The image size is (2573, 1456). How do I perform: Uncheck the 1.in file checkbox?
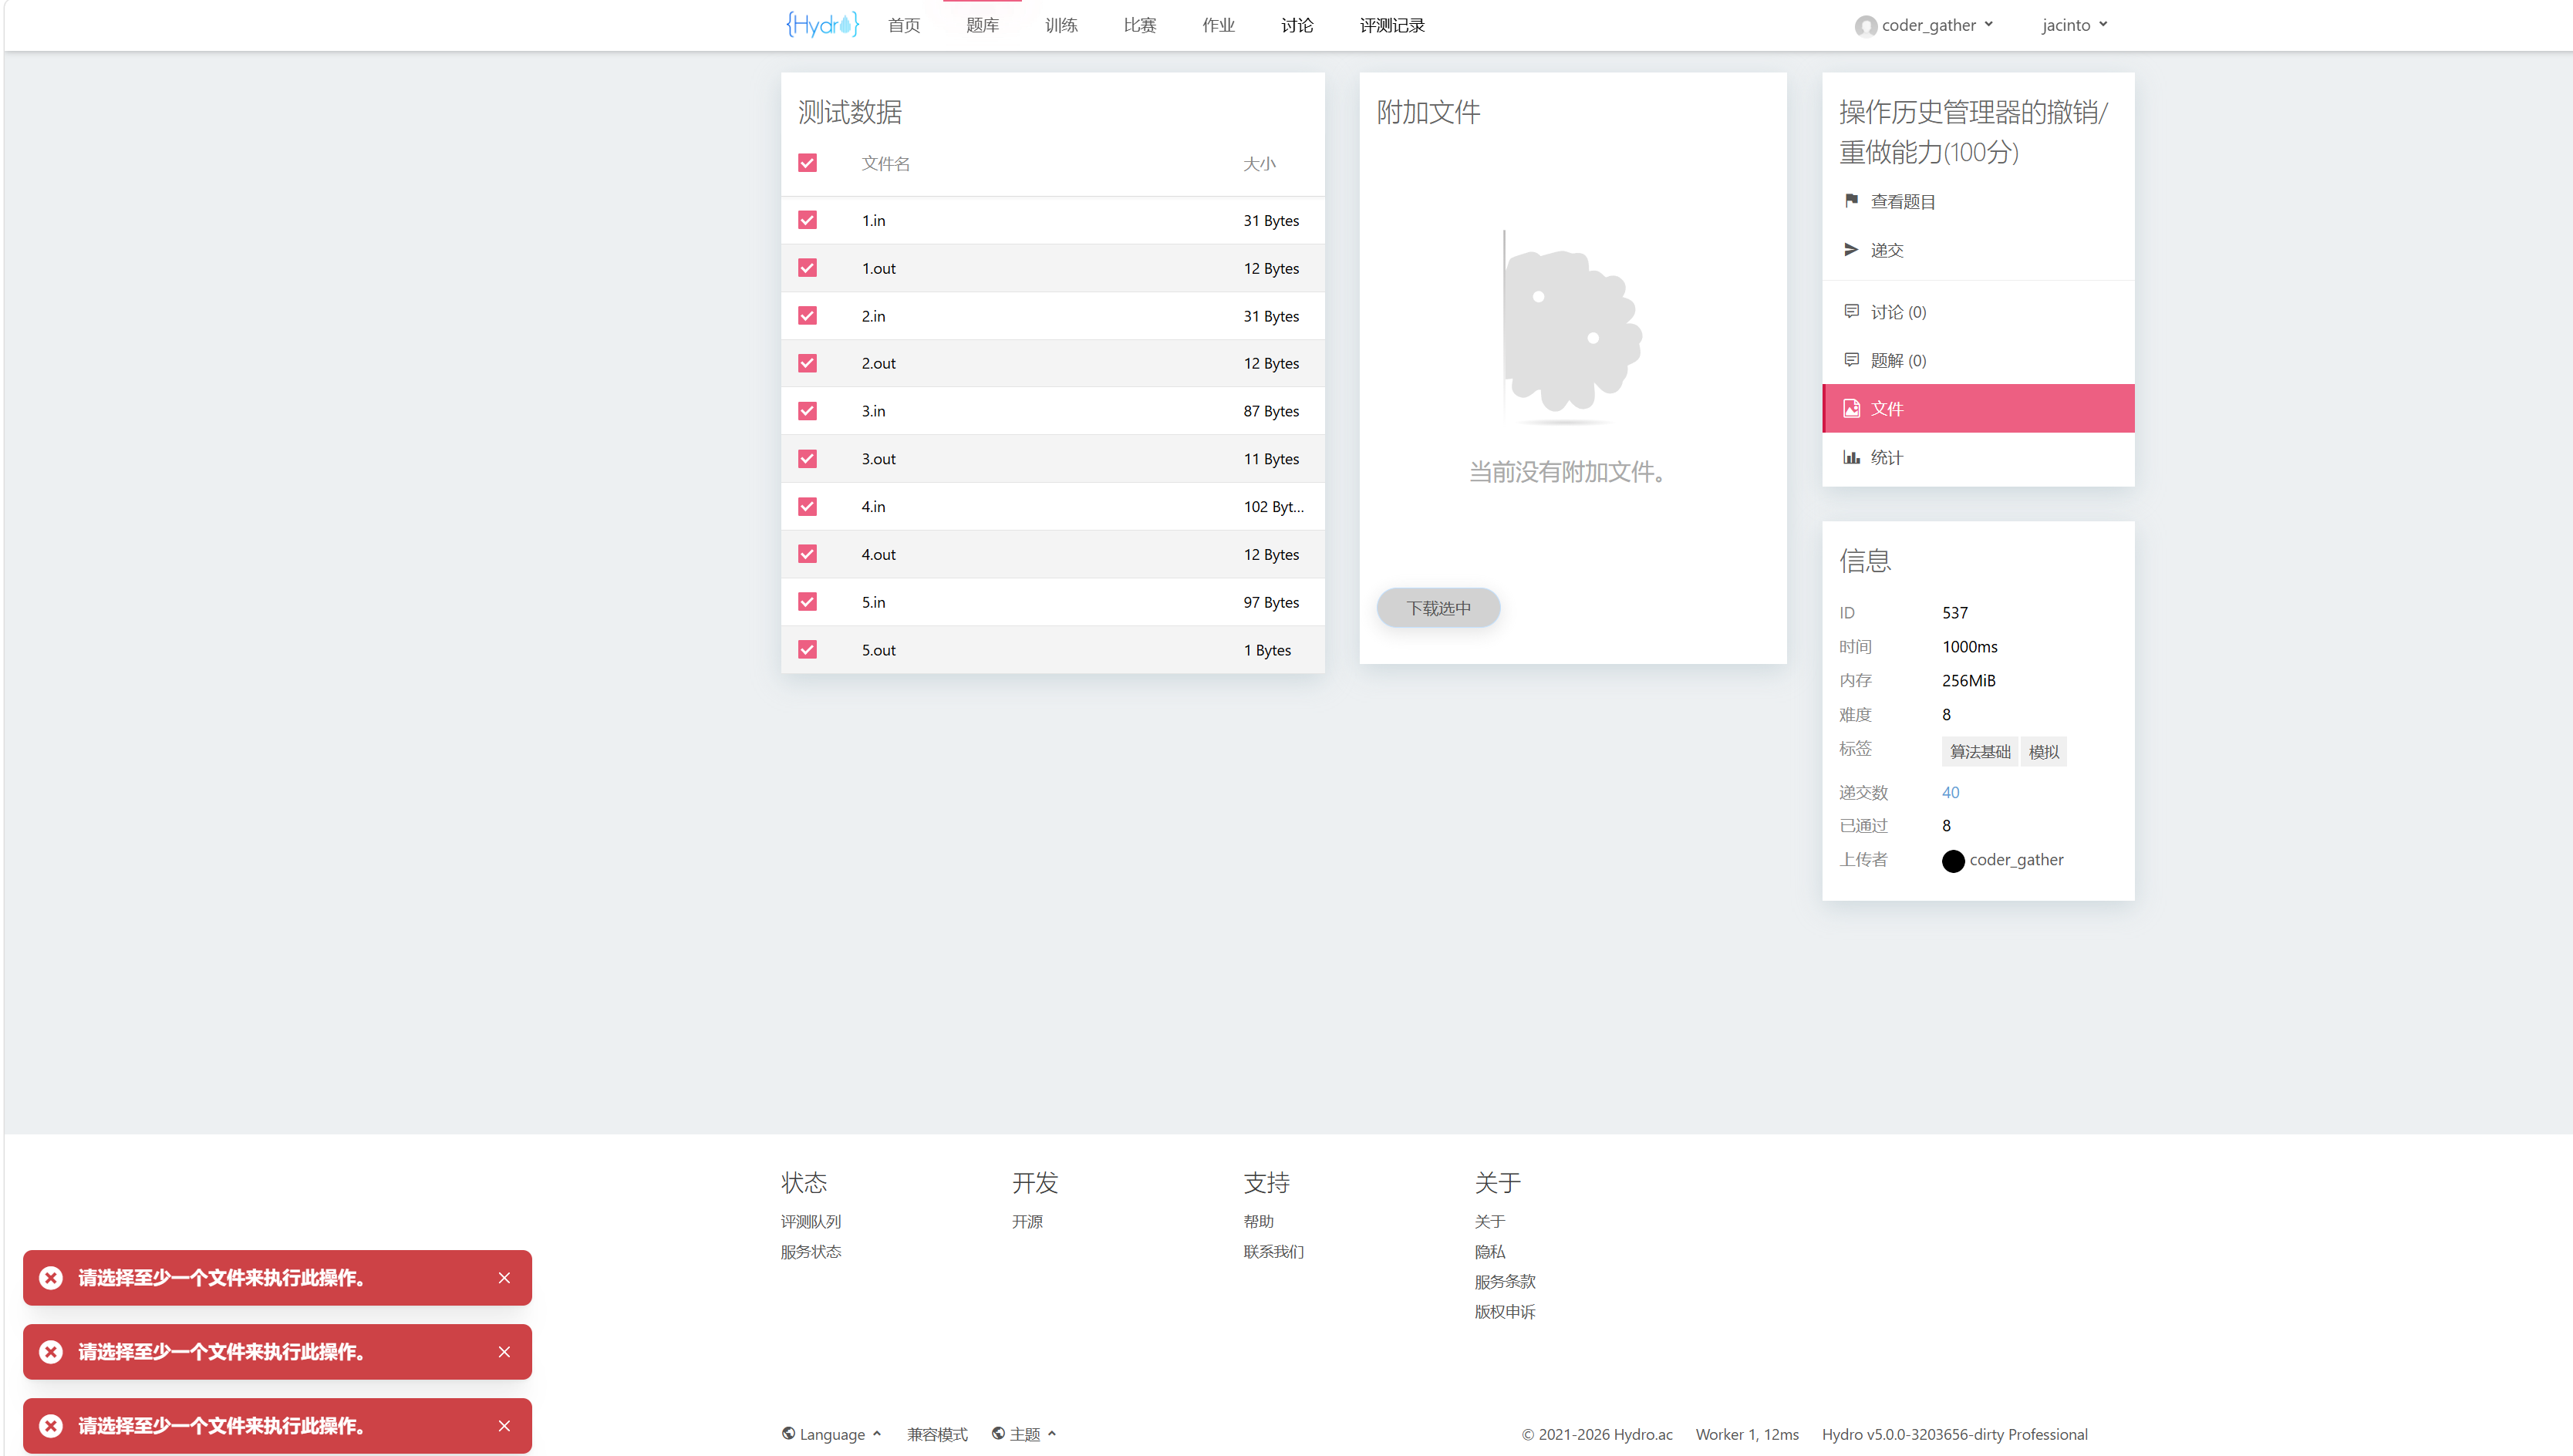[x=807, y=220]
